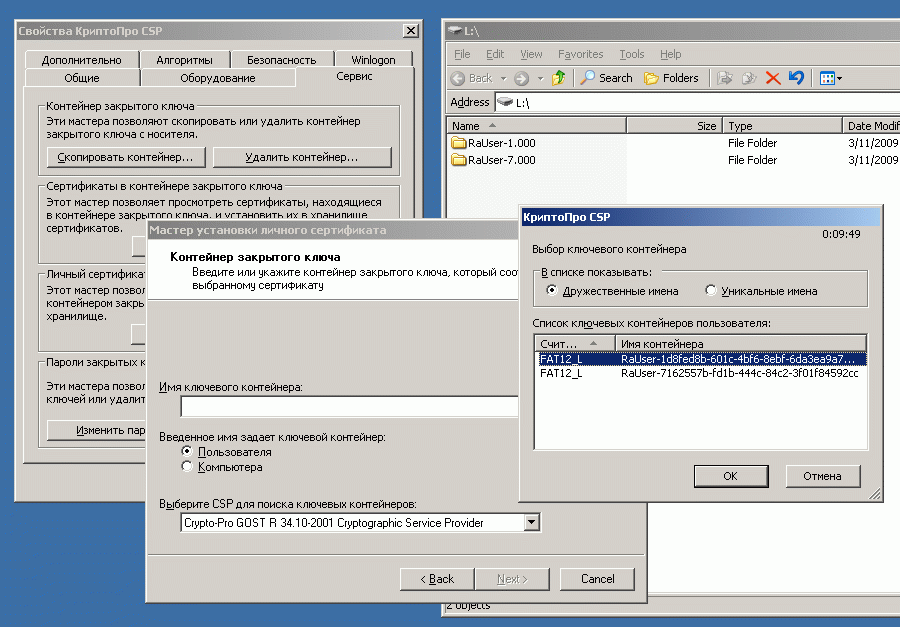Click the drive icon in the Address bar

505,102
